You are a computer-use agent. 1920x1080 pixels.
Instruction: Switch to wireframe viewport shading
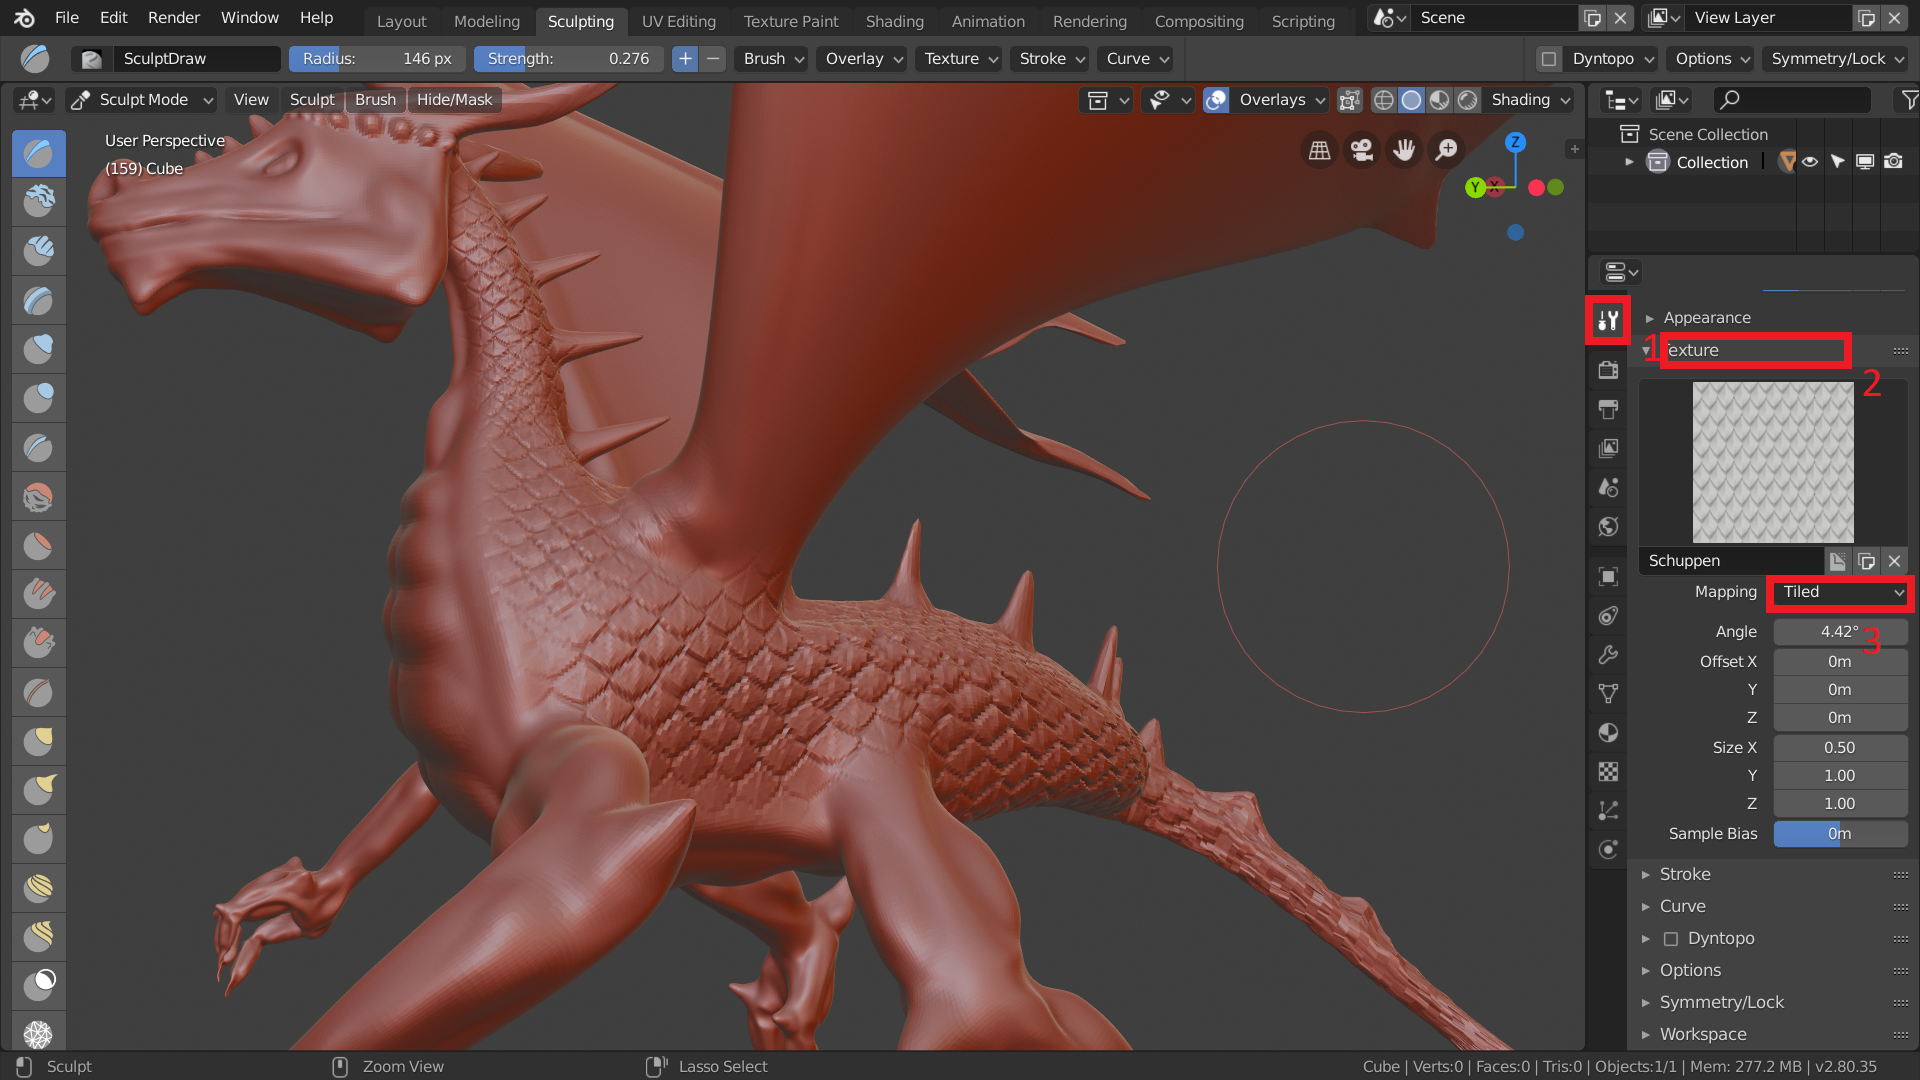pyautogui.click(x=1383, y=100)
